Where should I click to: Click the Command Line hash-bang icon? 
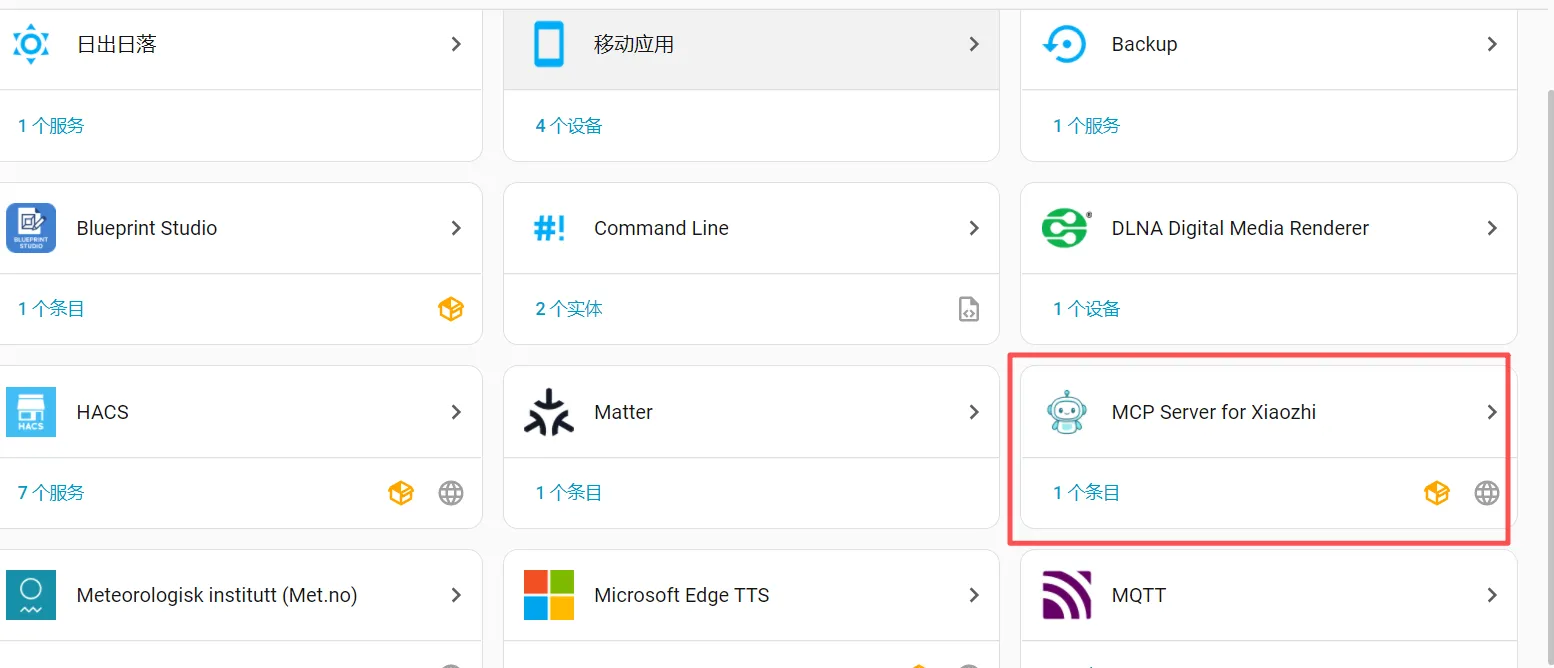coord(549,228)
